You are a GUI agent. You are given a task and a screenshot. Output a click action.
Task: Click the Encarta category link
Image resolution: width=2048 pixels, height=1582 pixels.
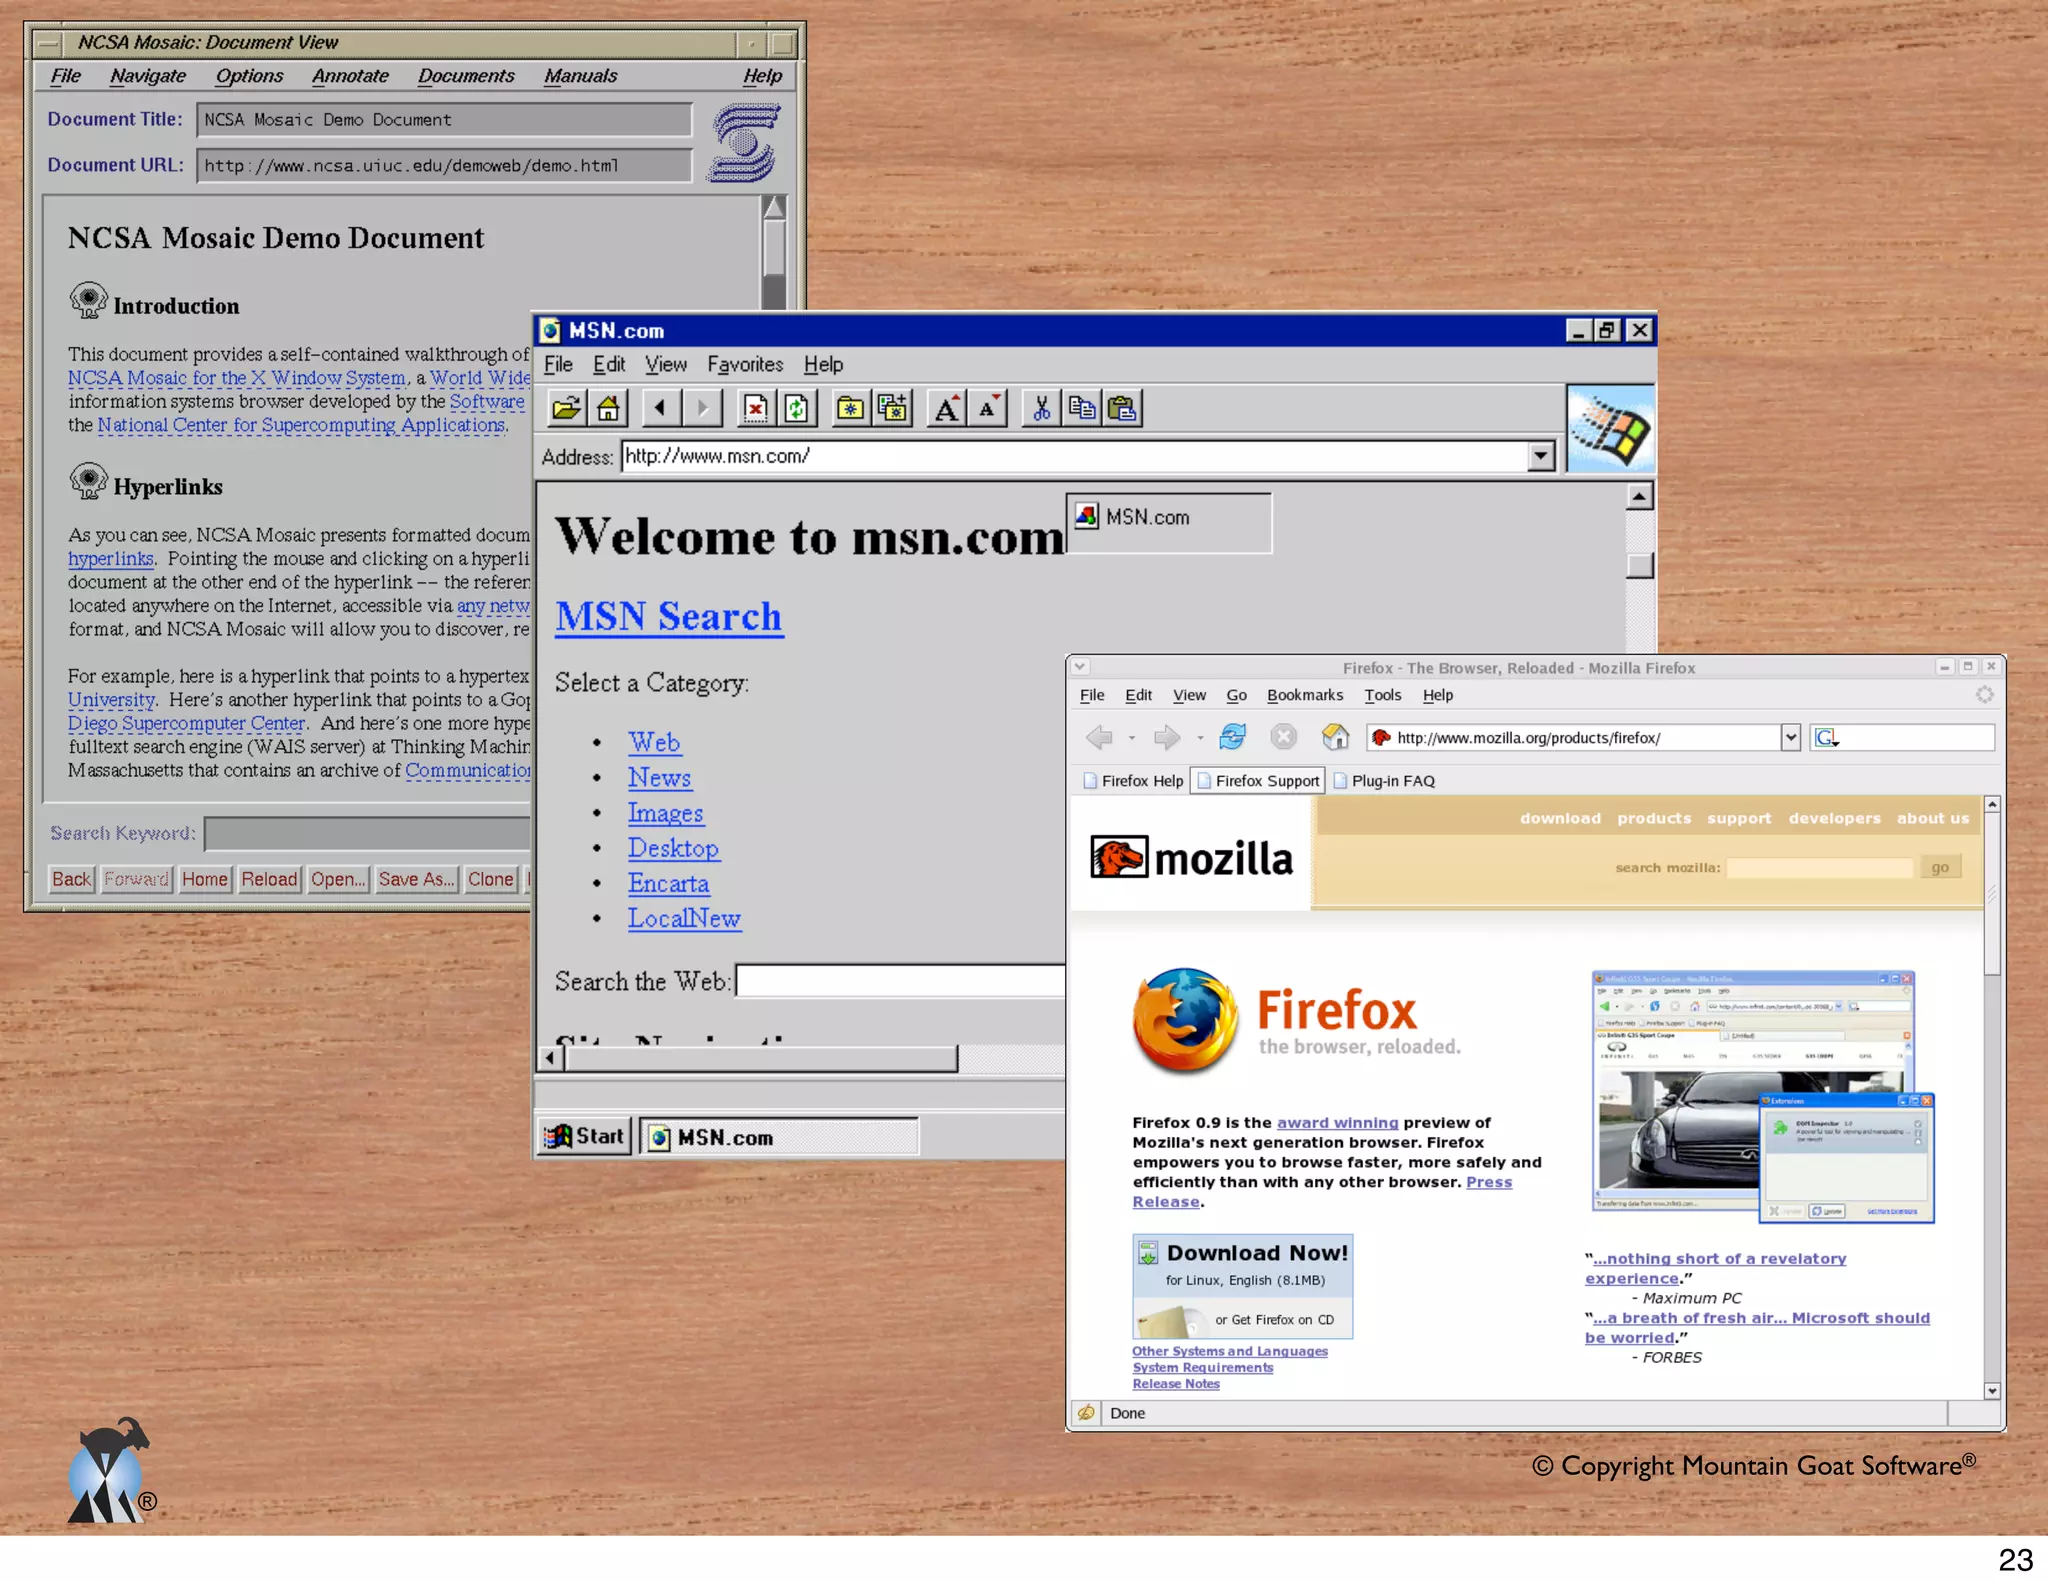[x=668, y=883]
